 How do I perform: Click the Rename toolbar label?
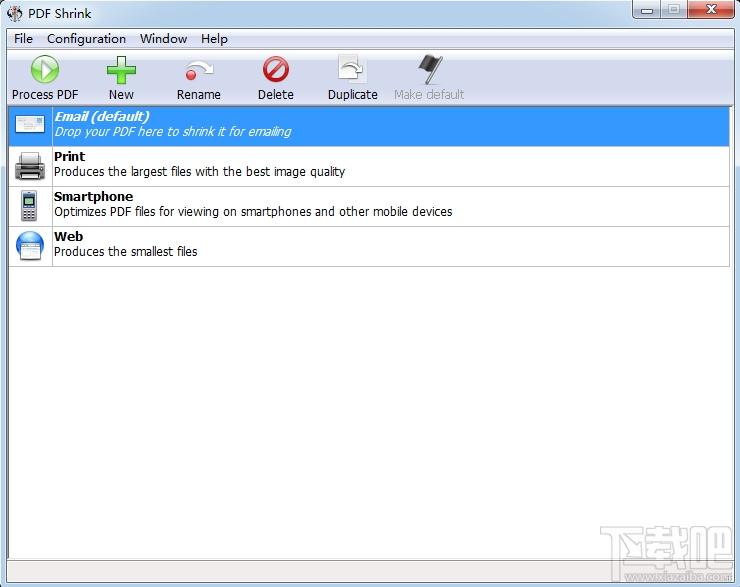(x=199, y=95)
